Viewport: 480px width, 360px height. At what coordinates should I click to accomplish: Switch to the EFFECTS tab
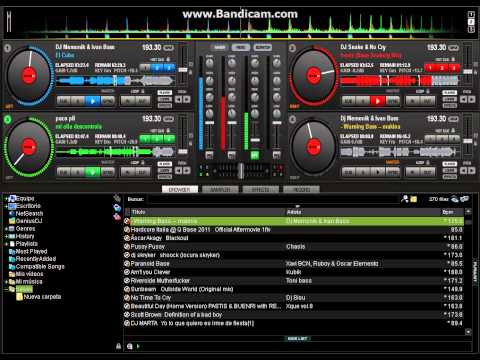[x=261, y=189]
